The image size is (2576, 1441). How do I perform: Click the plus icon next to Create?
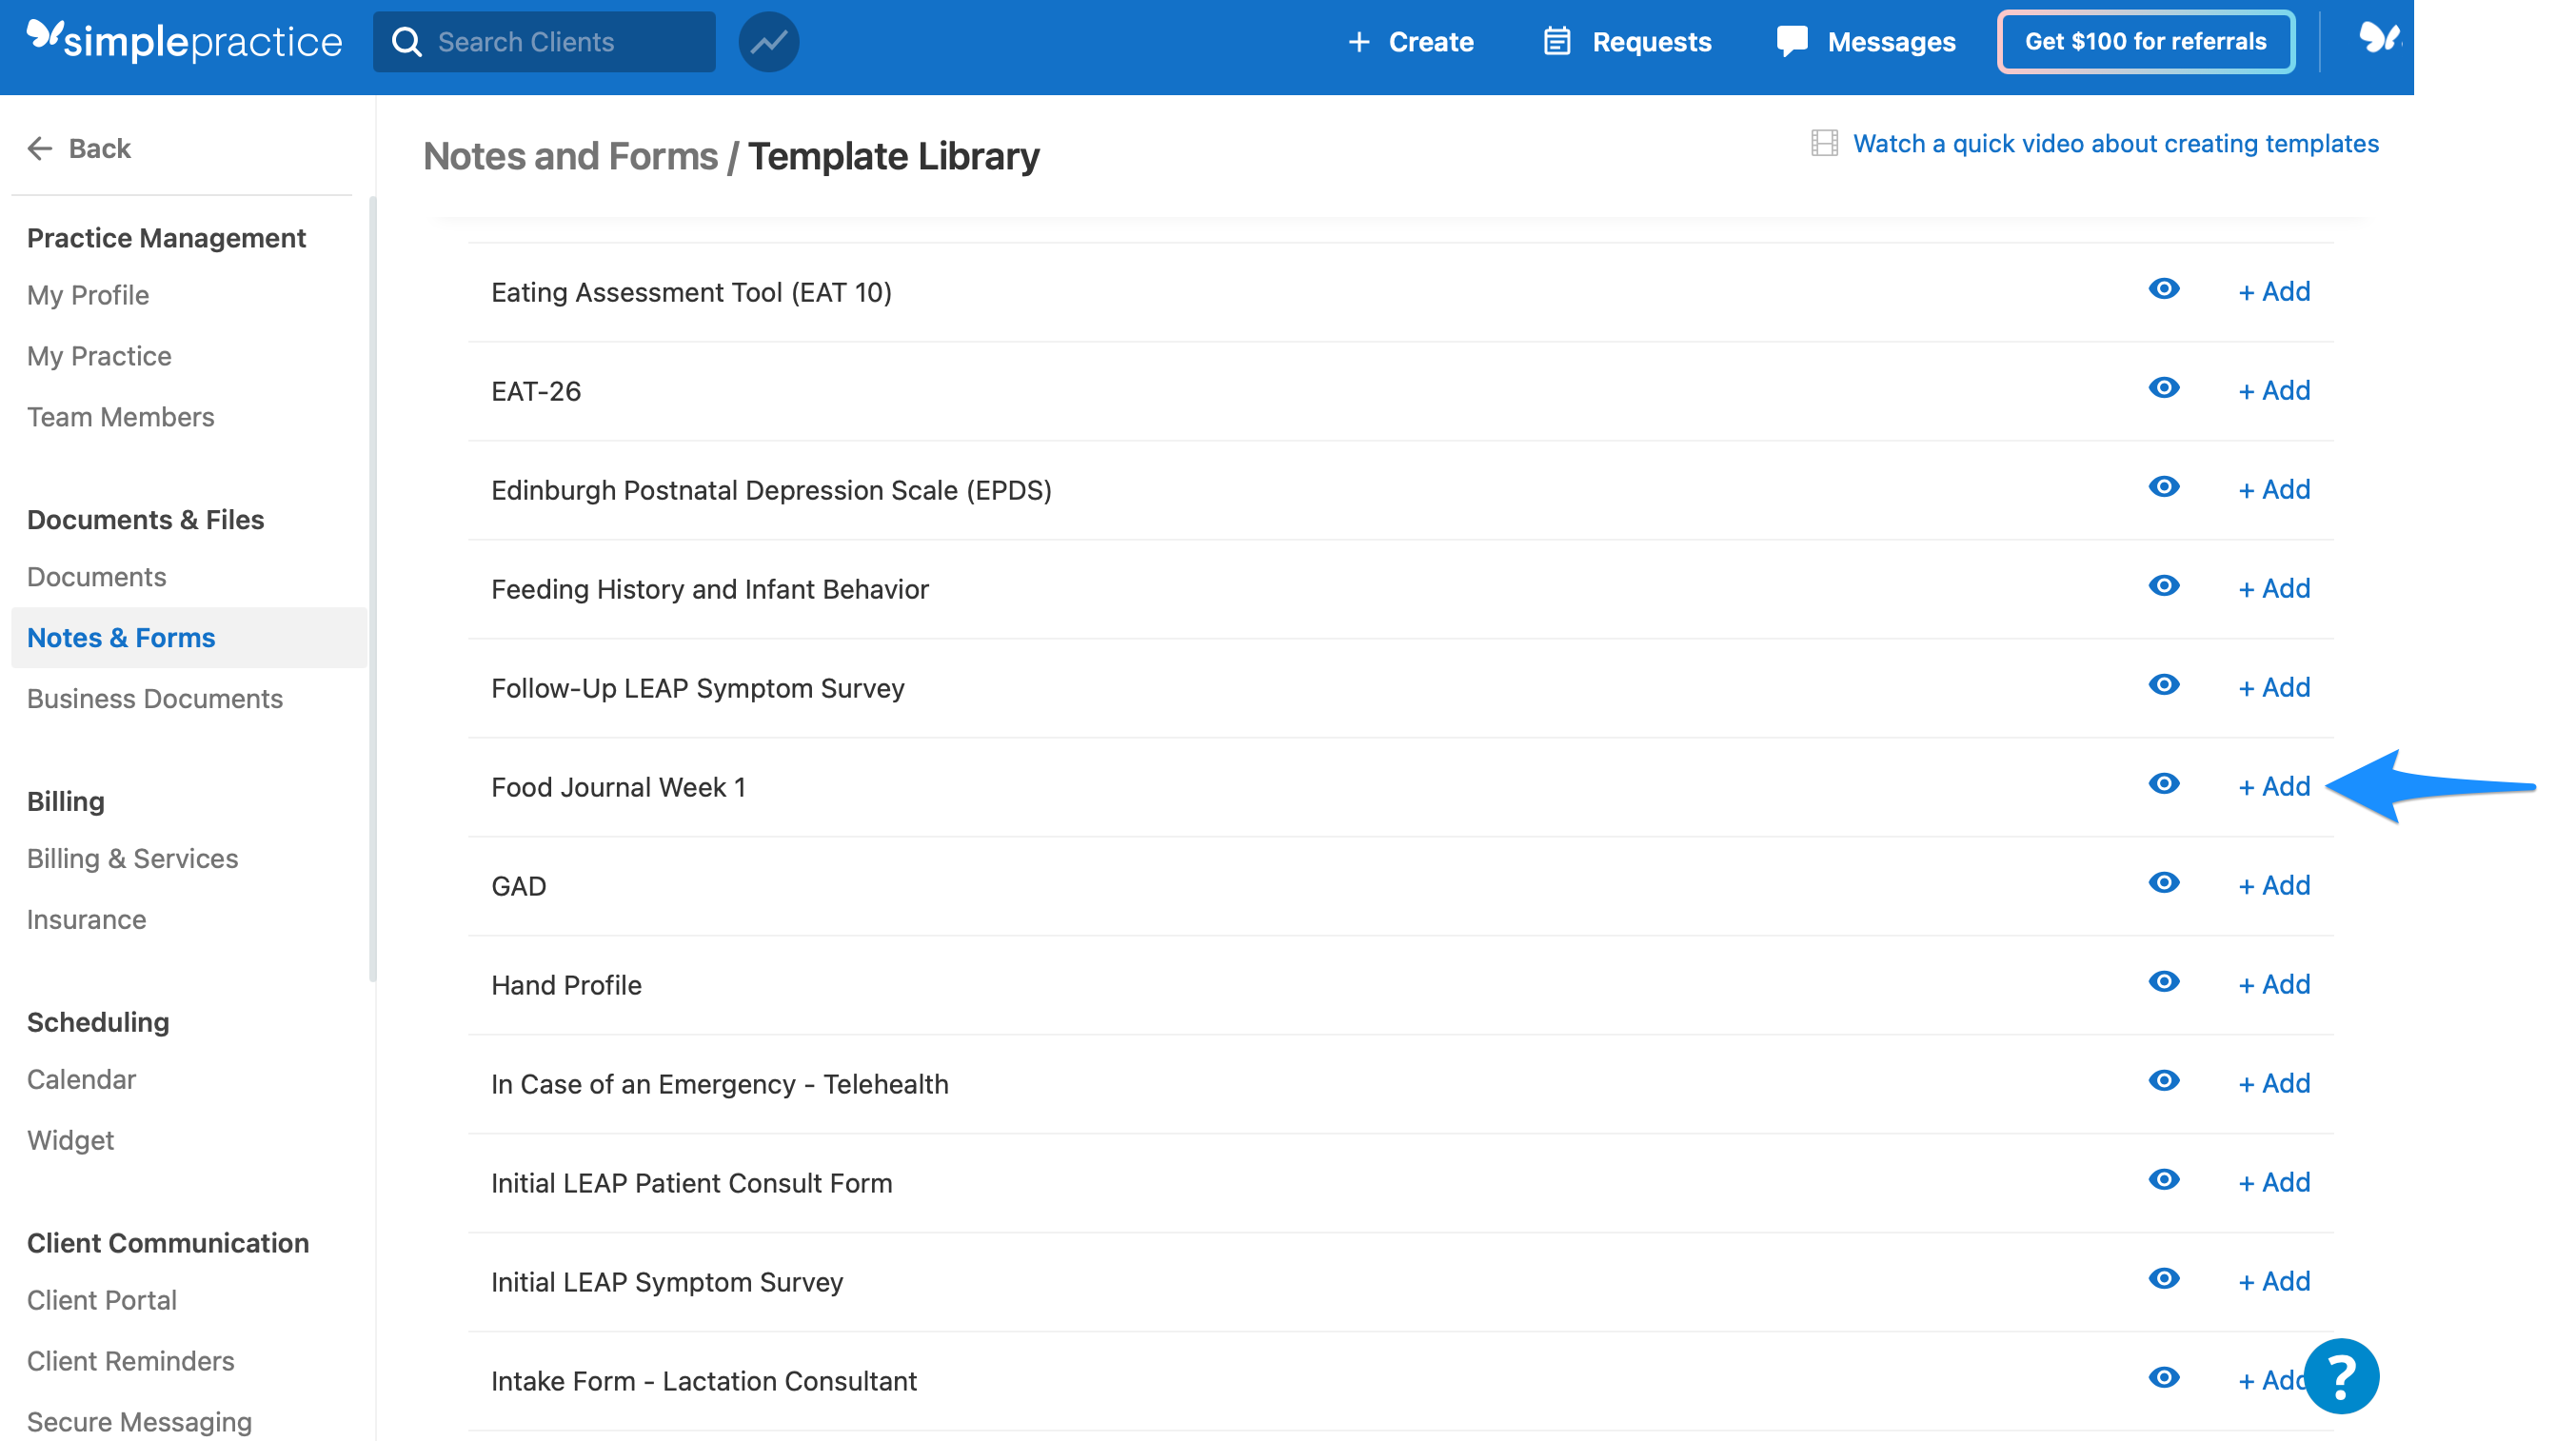(x=1358, y=42)
